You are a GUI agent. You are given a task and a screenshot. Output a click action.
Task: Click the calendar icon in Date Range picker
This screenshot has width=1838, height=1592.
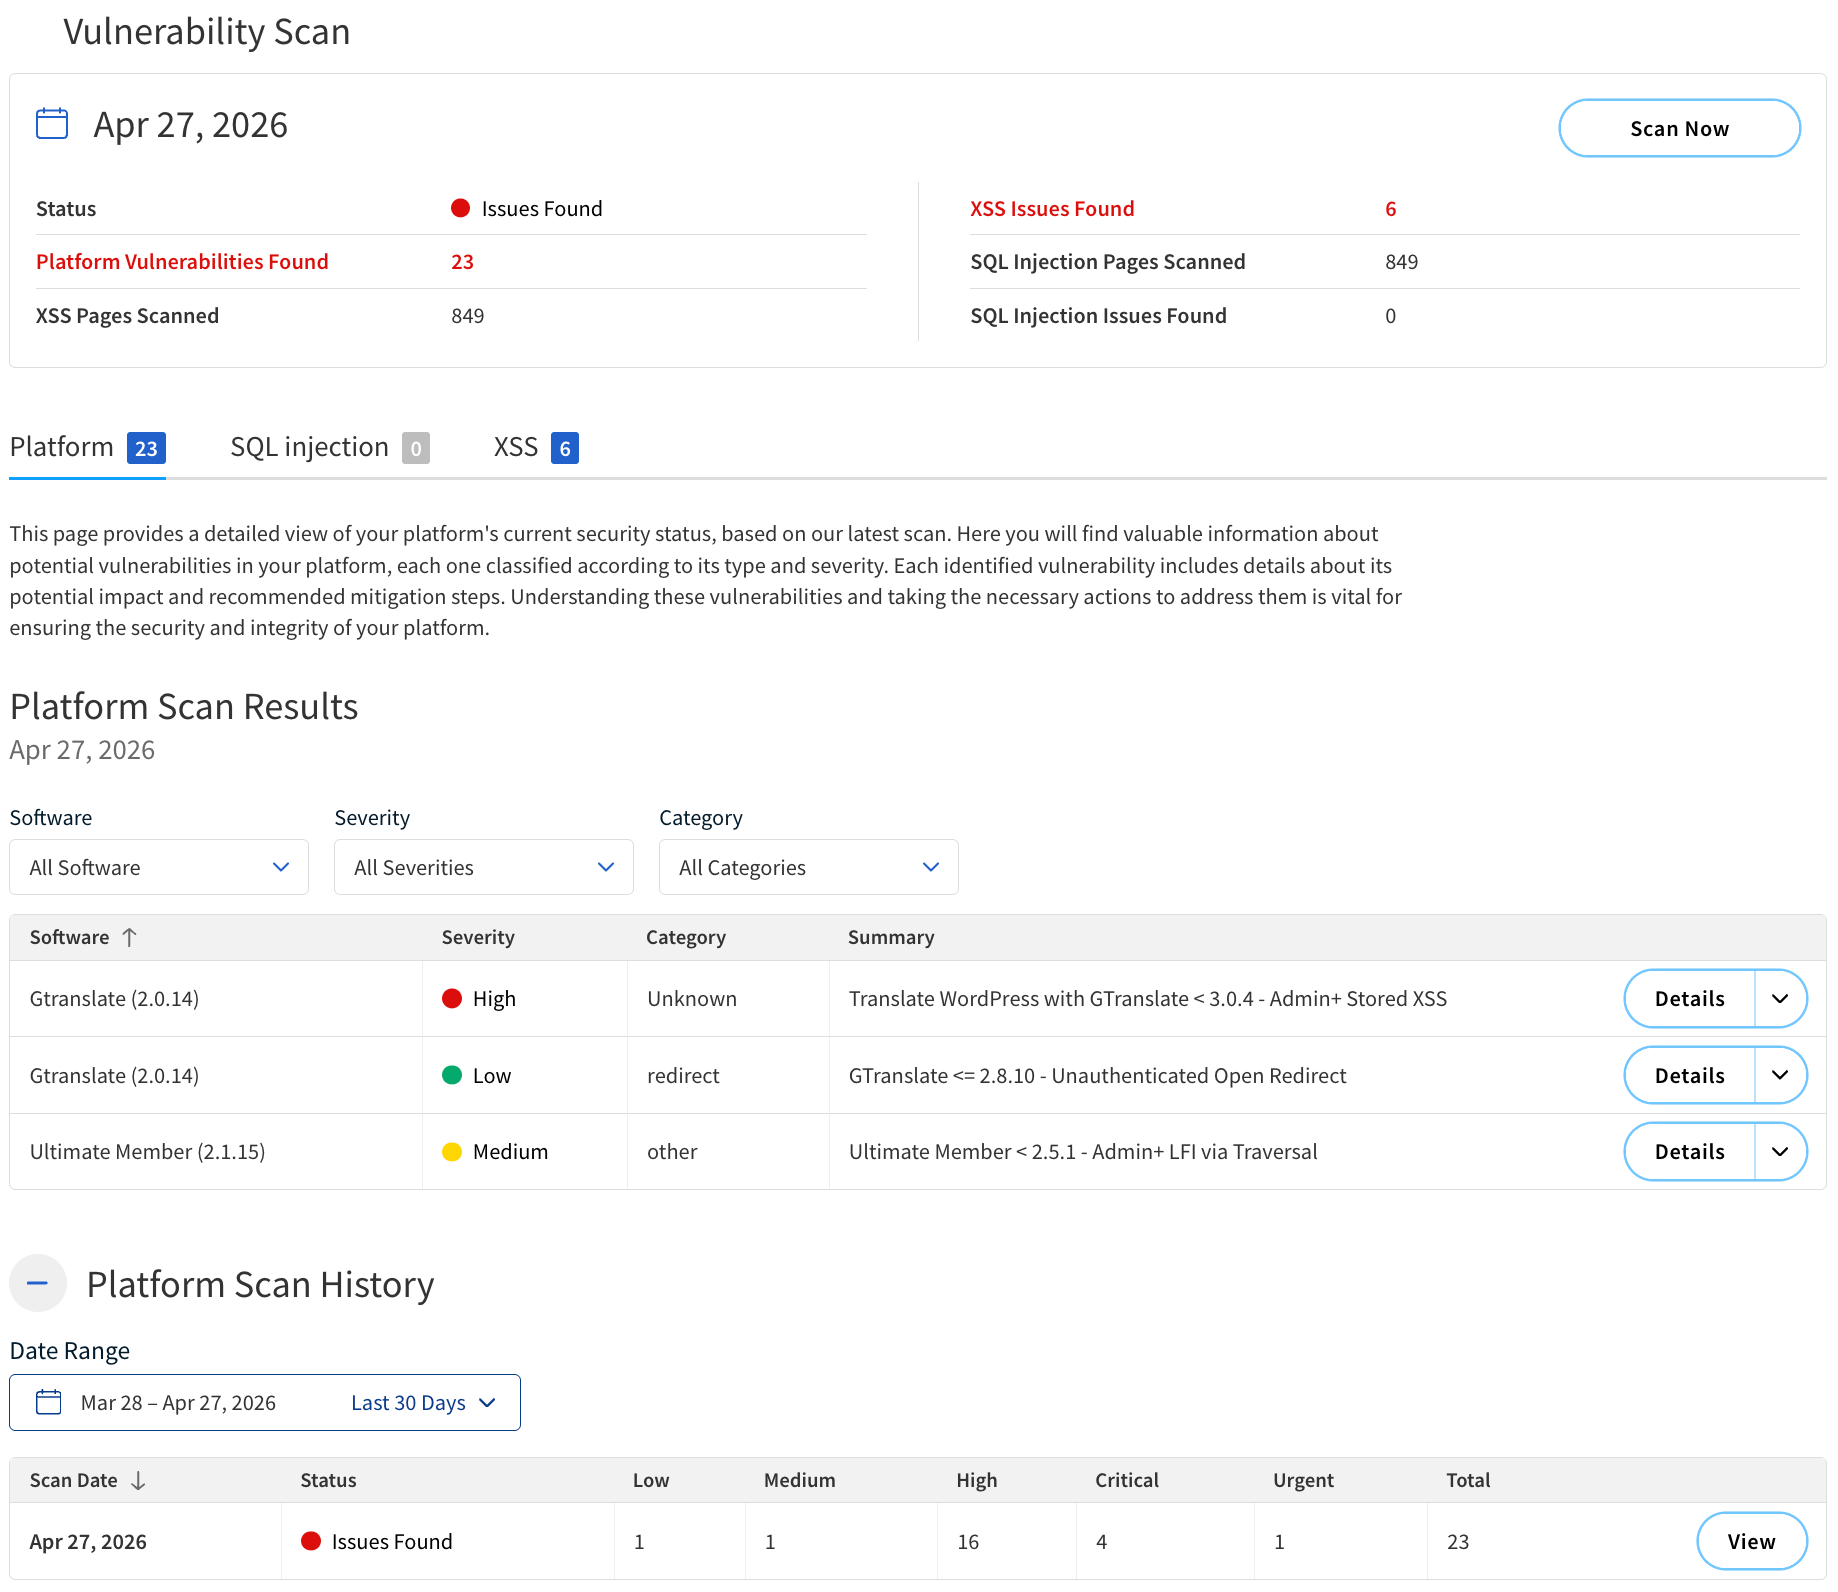[x=49, y=1402]
